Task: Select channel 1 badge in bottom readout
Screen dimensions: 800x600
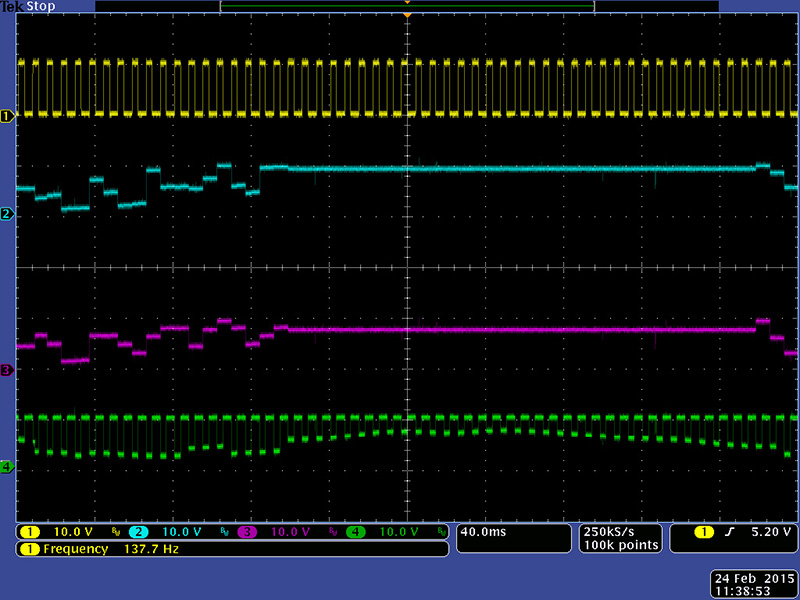Action: (30, 532)
